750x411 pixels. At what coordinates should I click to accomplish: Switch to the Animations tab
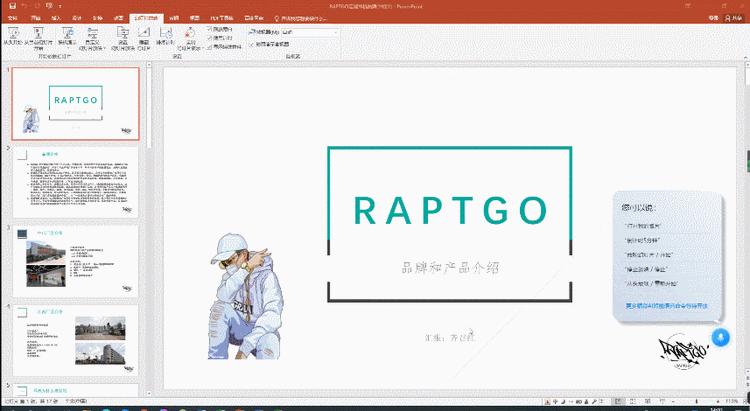point(119,18)
